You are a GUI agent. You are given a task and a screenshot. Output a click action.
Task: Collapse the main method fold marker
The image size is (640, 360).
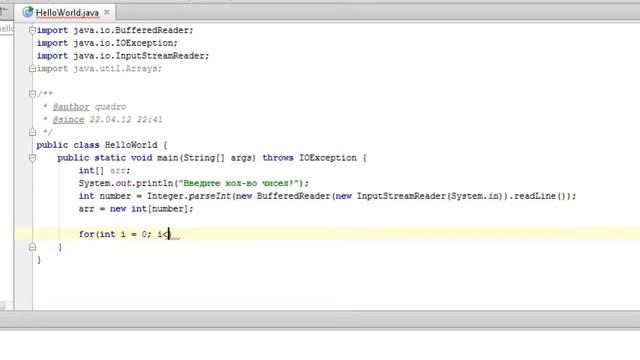(32, 158)
